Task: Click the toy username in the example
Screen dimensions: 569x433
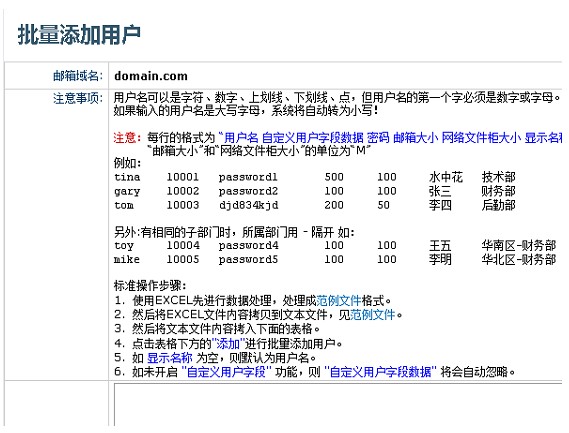Action: [124, 246]
